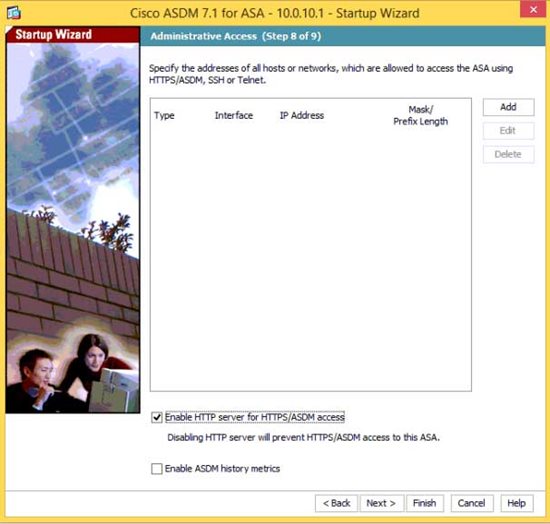Click the 'Specify the addresses of all hosts' instructions
The width and height of the screenshot is (550, 524).
pos(331,74)
